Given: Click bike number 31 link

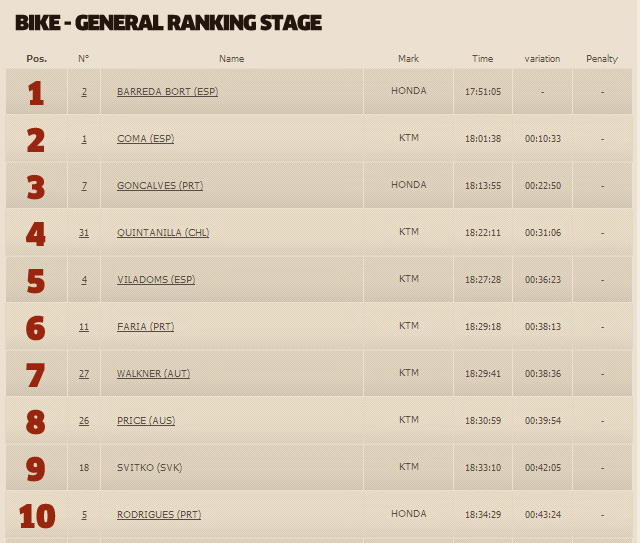Looking at the screenshot, I should 84,233.
